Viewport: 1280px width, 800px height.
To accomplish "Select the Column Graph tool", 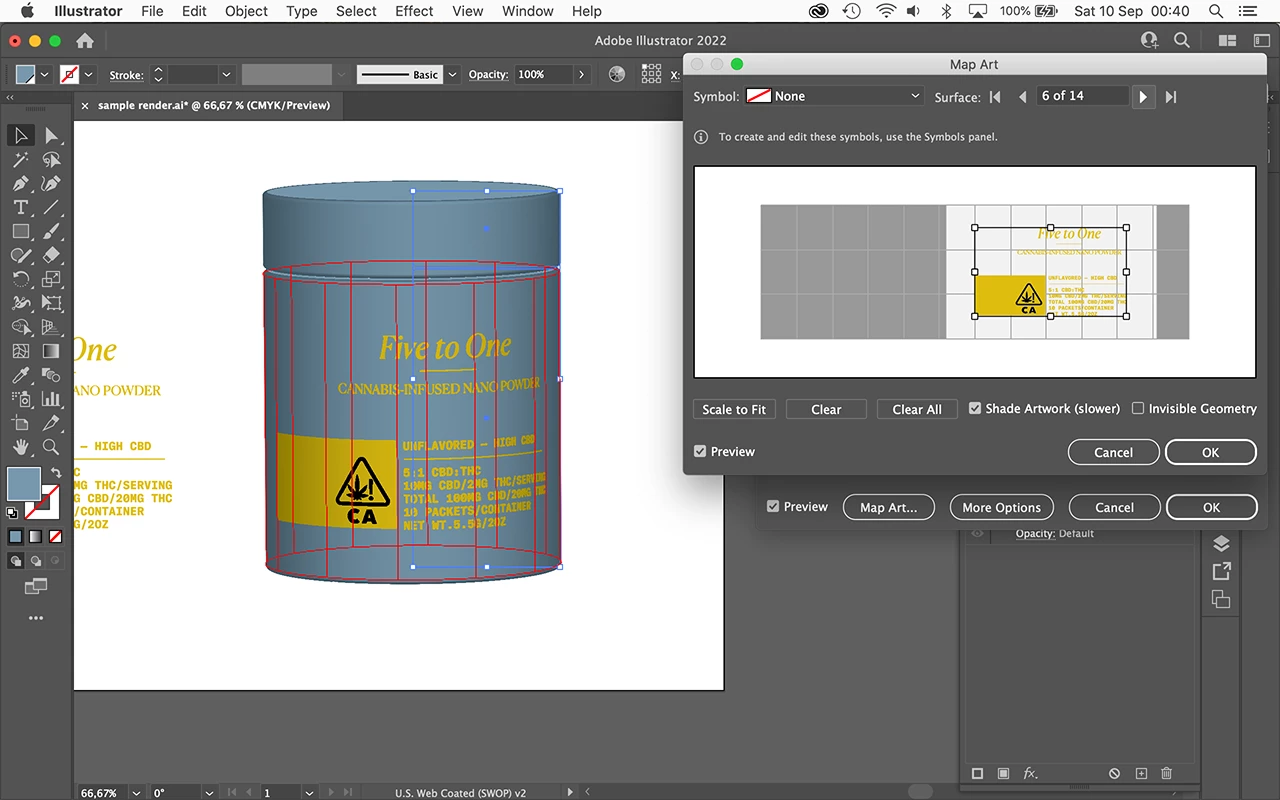I will (x=51, y=399).
